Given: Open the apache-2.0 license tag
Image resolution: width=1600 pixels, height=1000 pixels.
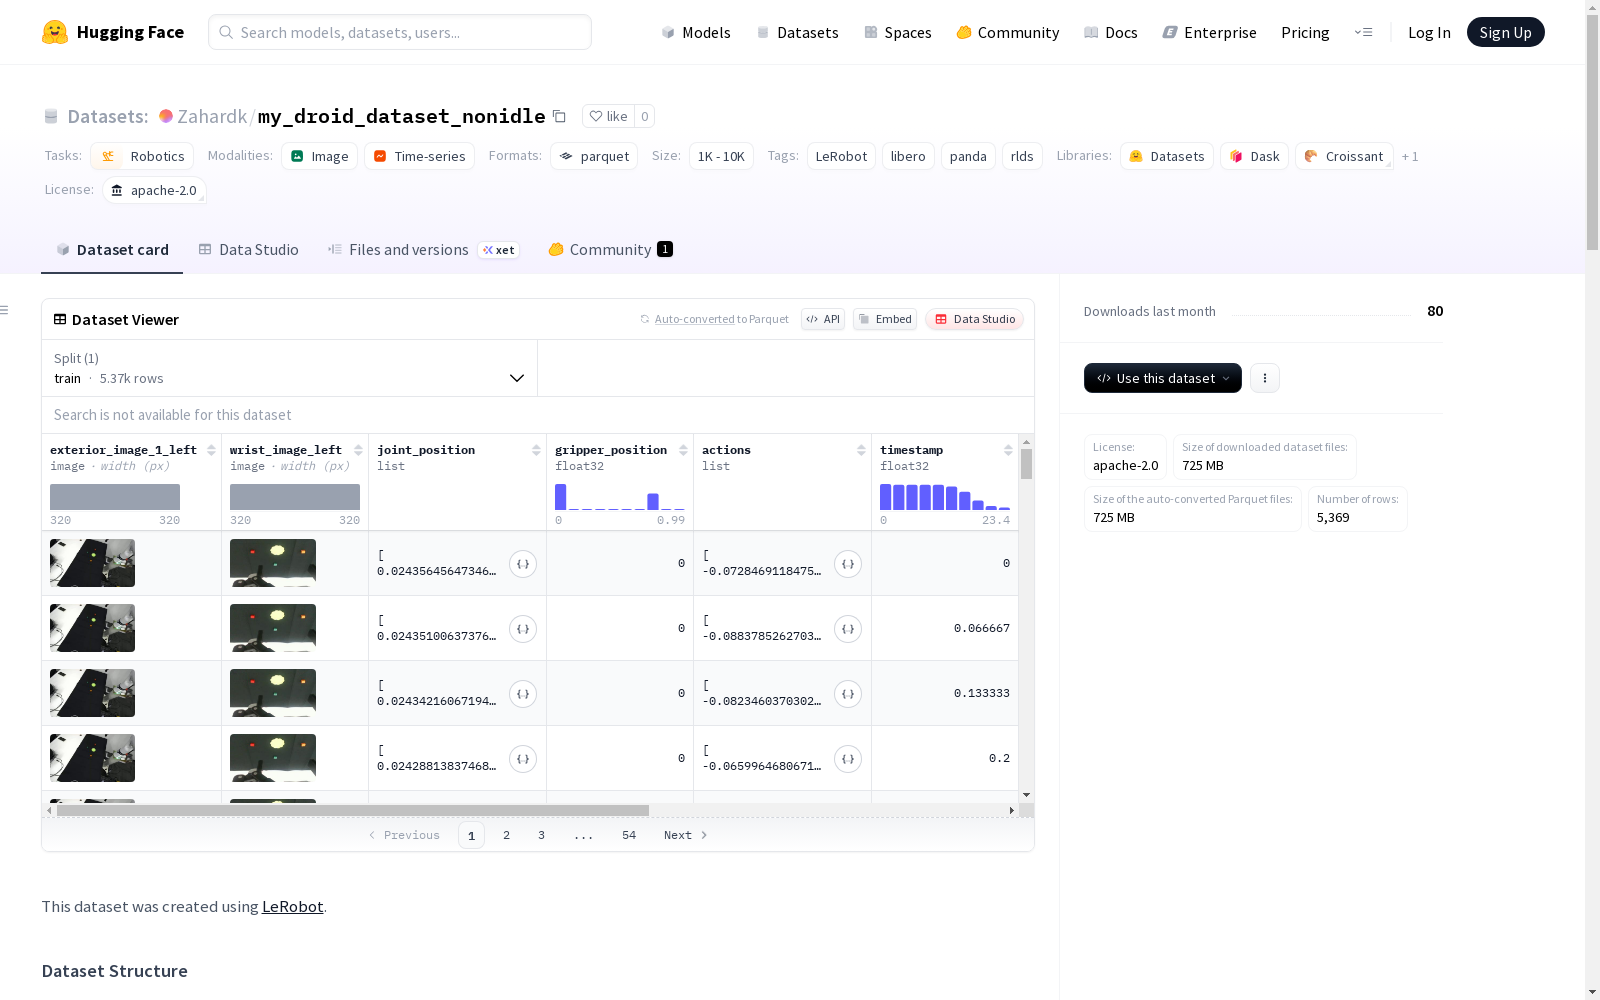Looking at the screenshot, I should tap(154, 190).
